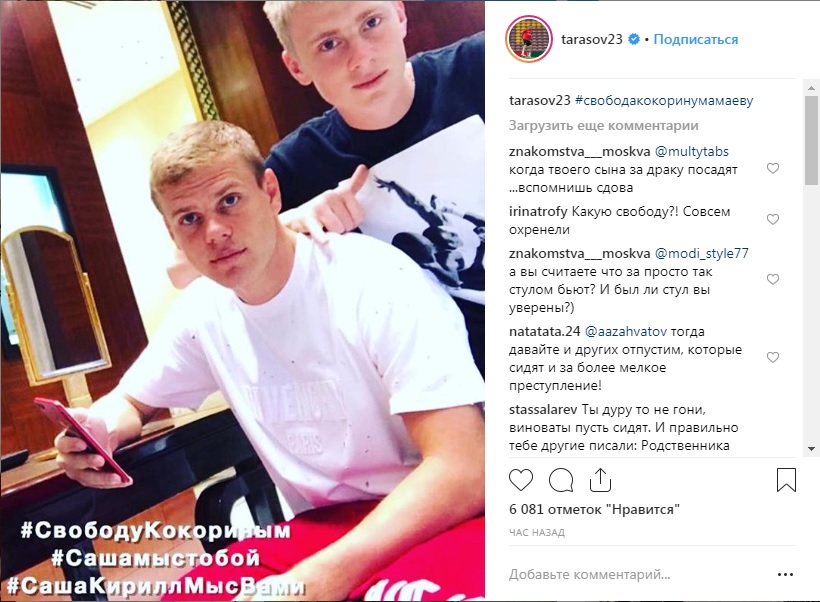
Task: Open the @multytabs mention
Action: pyautogui.click(x=691, y=152)
